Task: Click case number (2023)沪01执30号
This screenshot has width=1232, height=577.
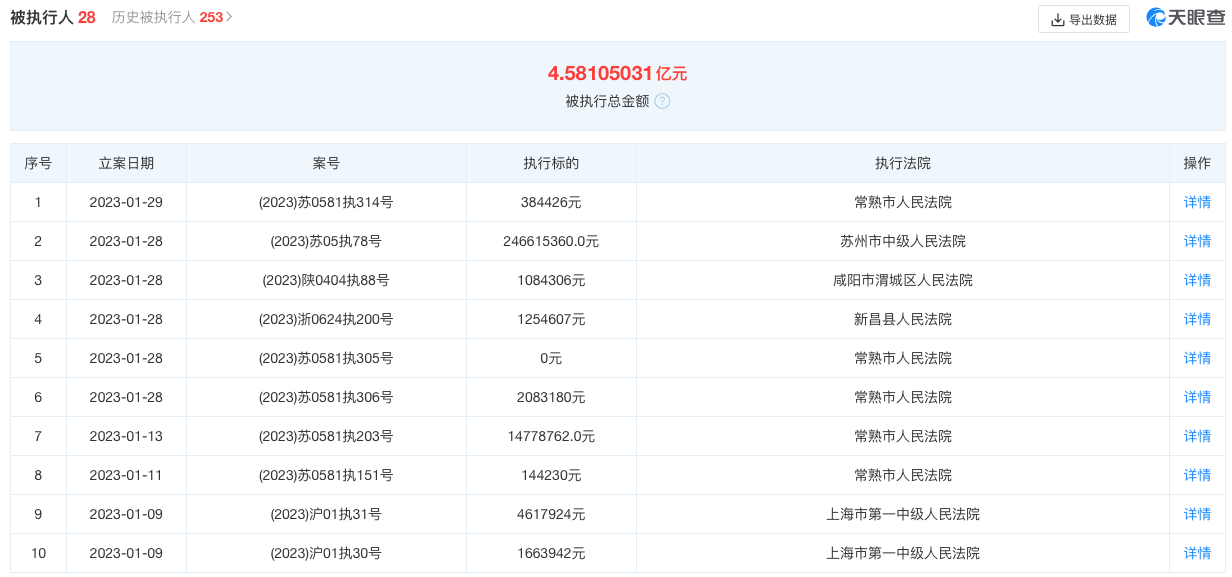Action: (326, 553)
